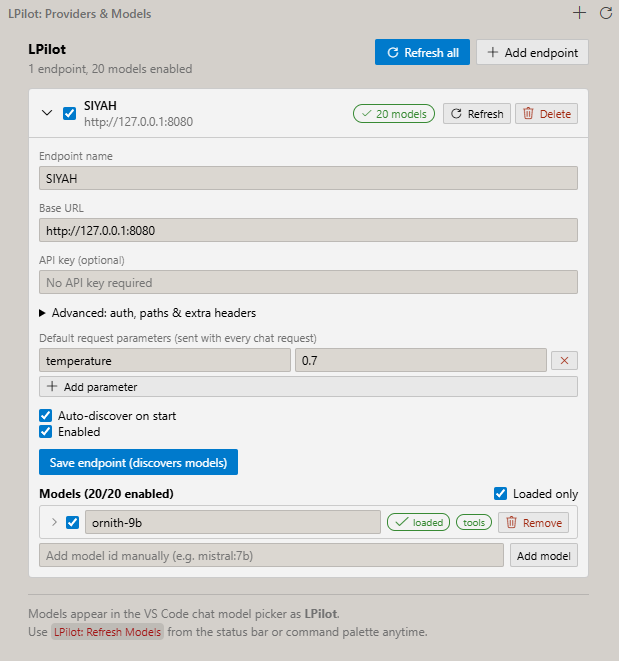Click Add parameter
619x661 pixels.
(308, 387)
